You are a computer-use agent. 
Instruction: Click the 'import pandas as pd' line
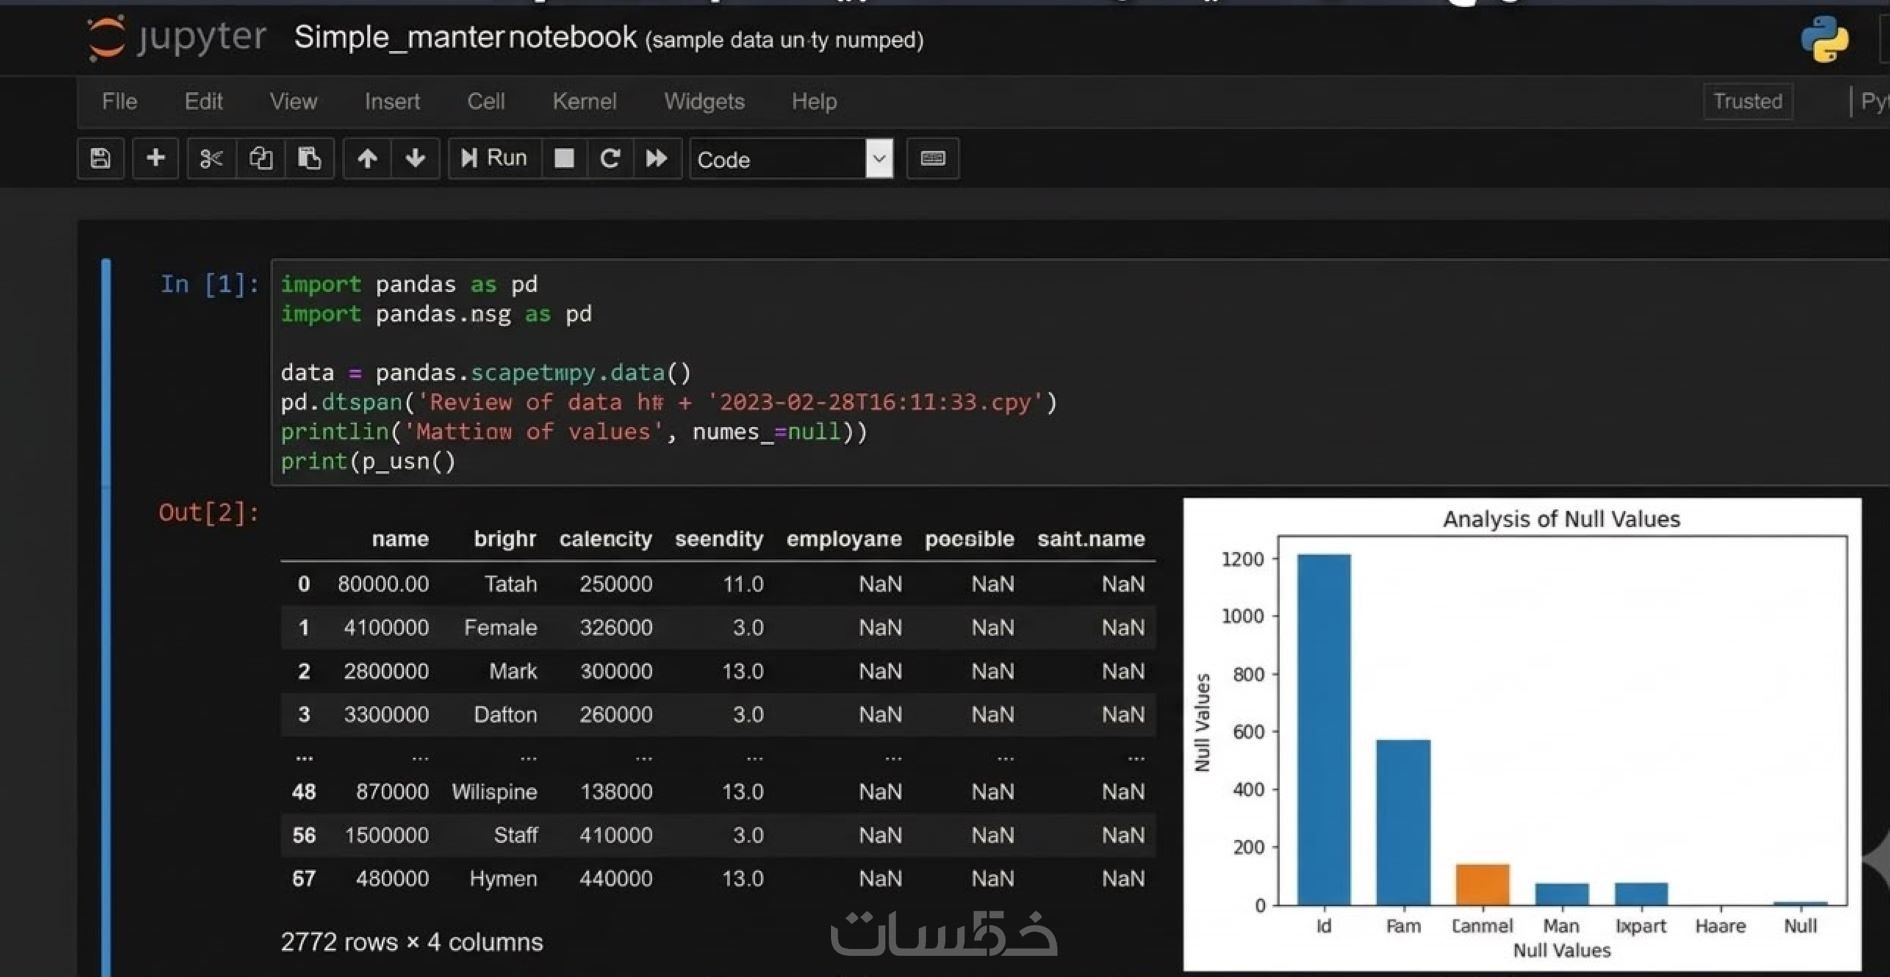point(409,284)
